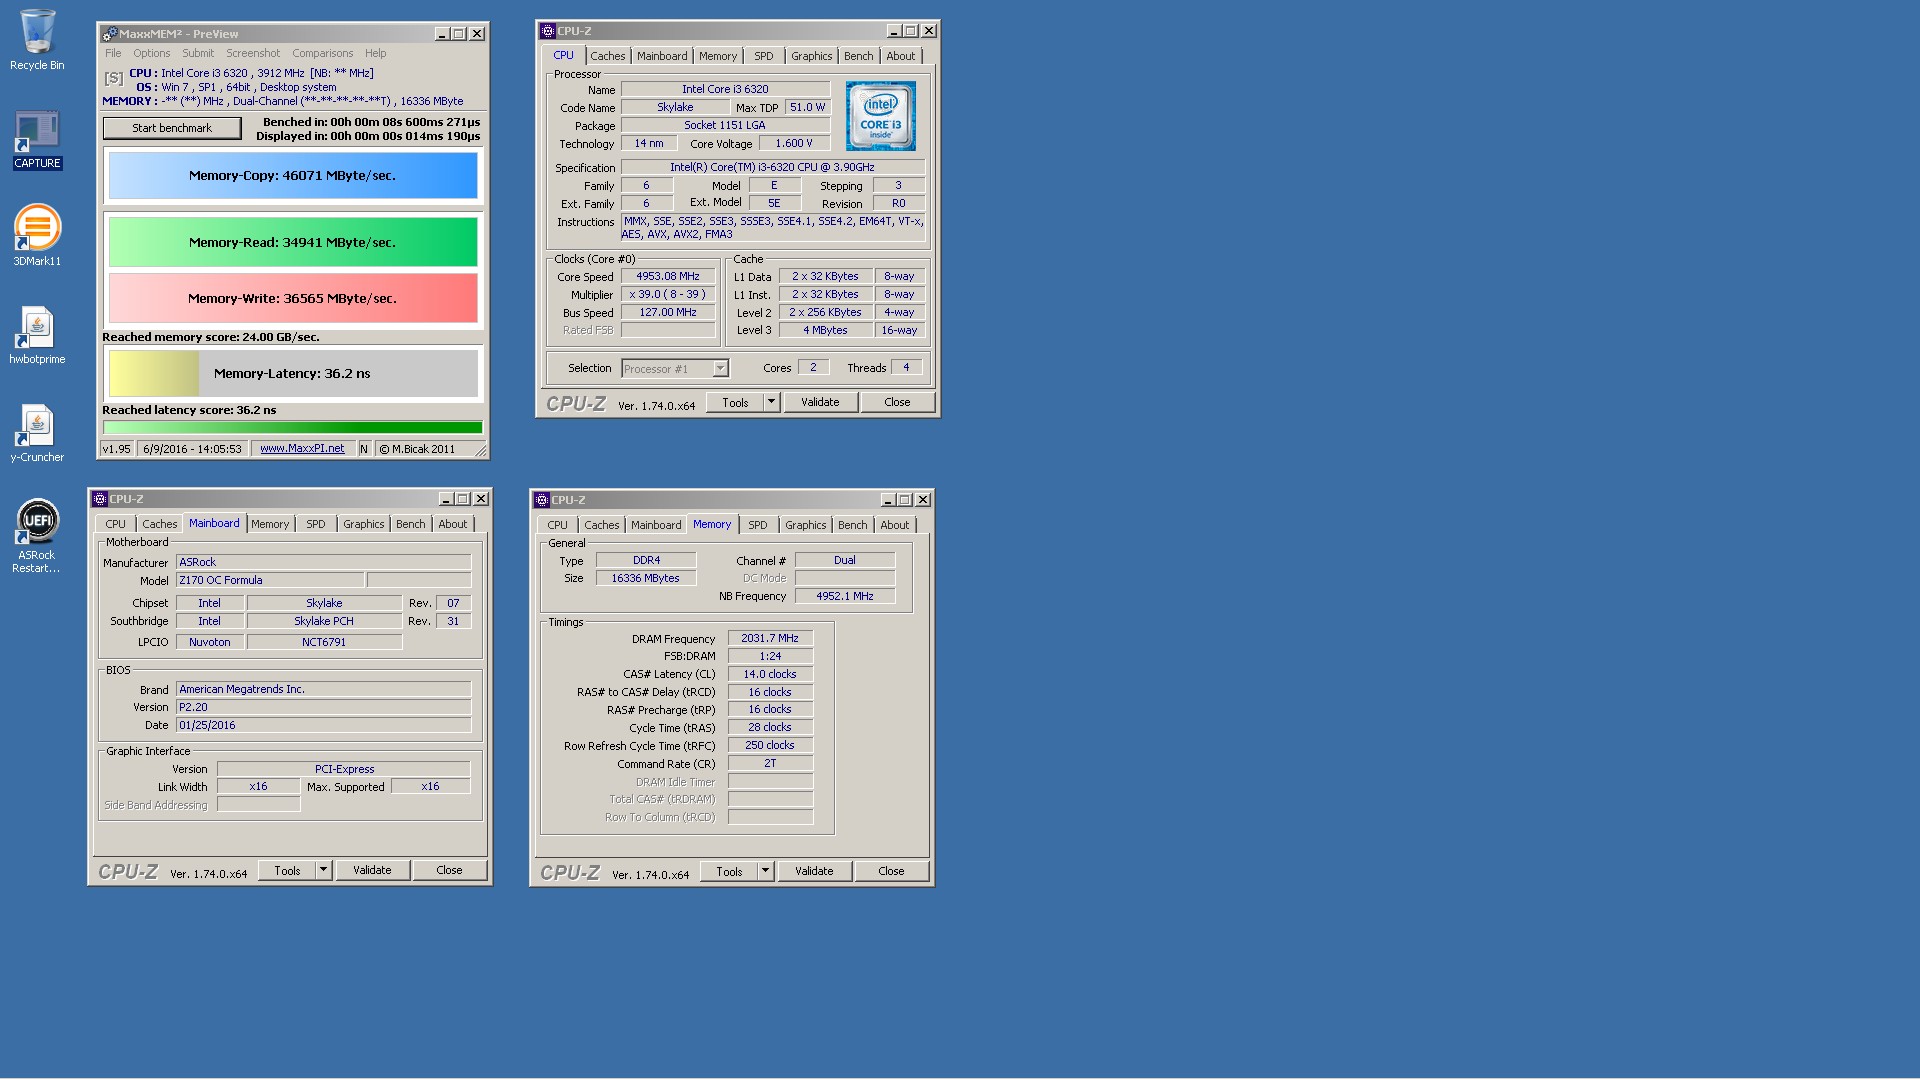The width and height of the screenshot is (1920, 1080).
Task: Open Caches tab in Memory CPU-Z window
Action: click(x=601, y=525)
